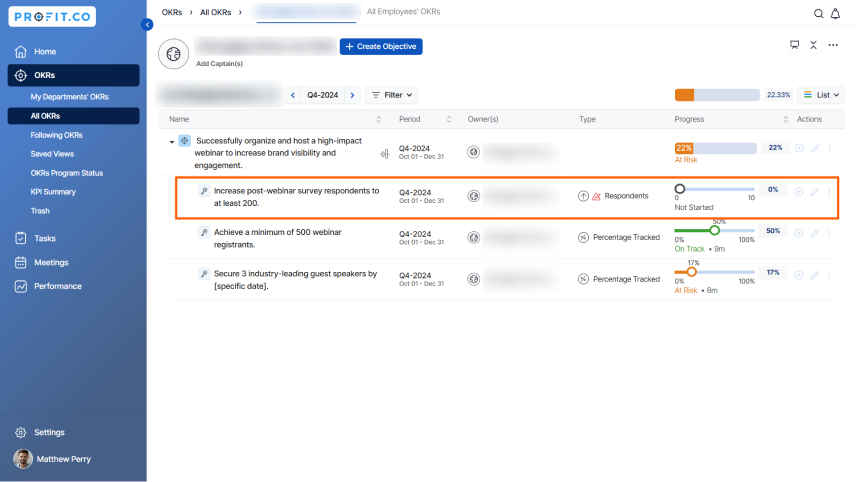Open Matthew Perry profile
This screenshot has height=482, width=856.
(52, 459)
